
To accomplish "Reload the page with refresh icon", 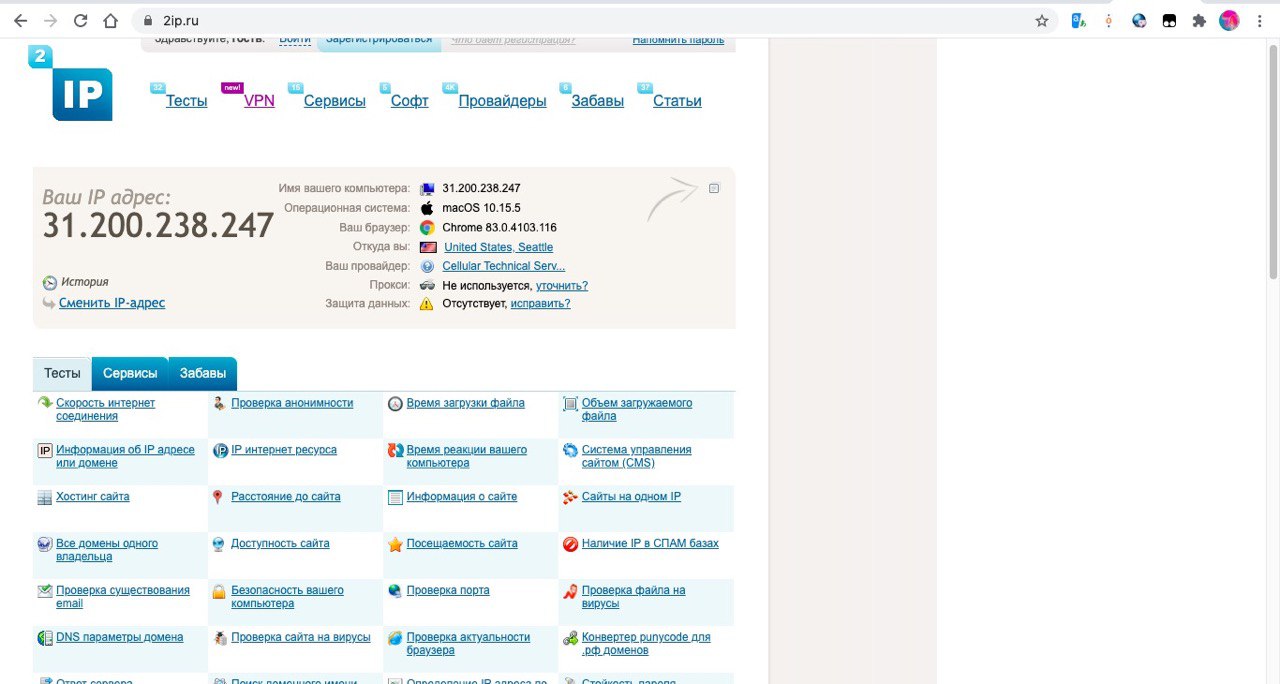I will pyautogui.click(x=80, y=20).
